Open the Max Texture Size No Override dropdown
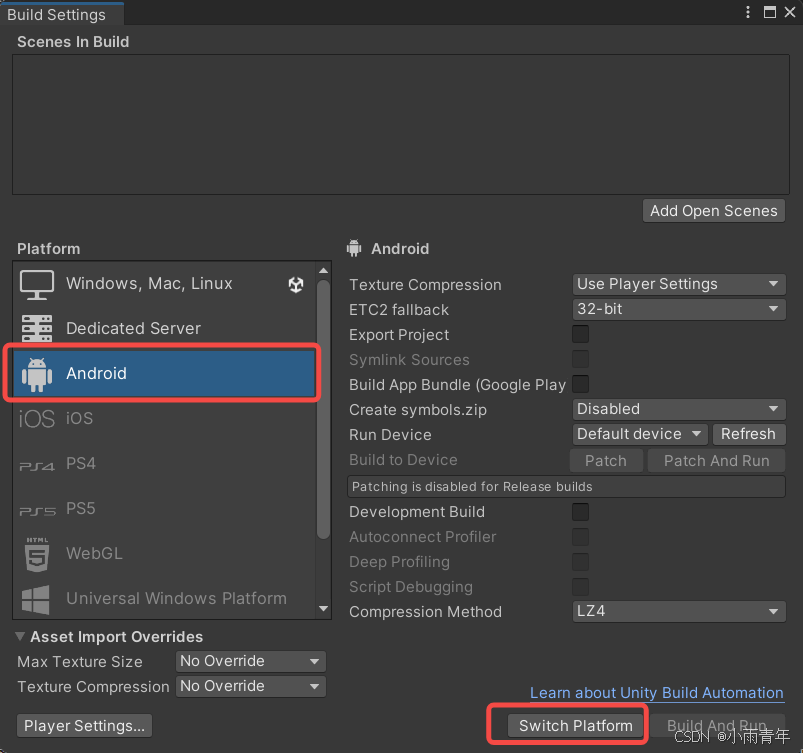Image resolution: width=803 pixels, height=753 pixels. pos(250,661)
